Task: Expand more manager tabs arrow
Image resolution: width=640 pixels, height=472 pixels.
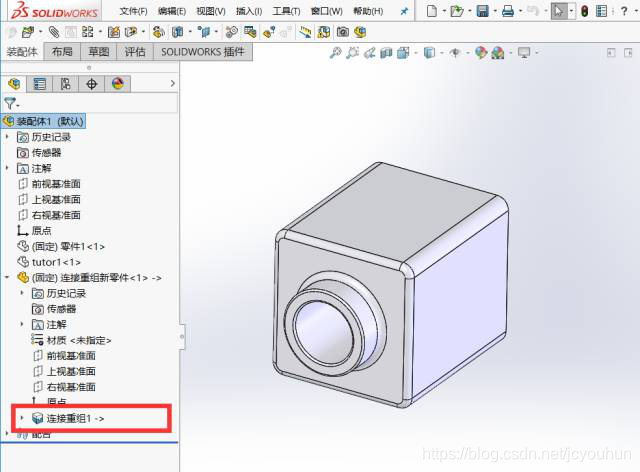Action: click(x=173, y=83)
